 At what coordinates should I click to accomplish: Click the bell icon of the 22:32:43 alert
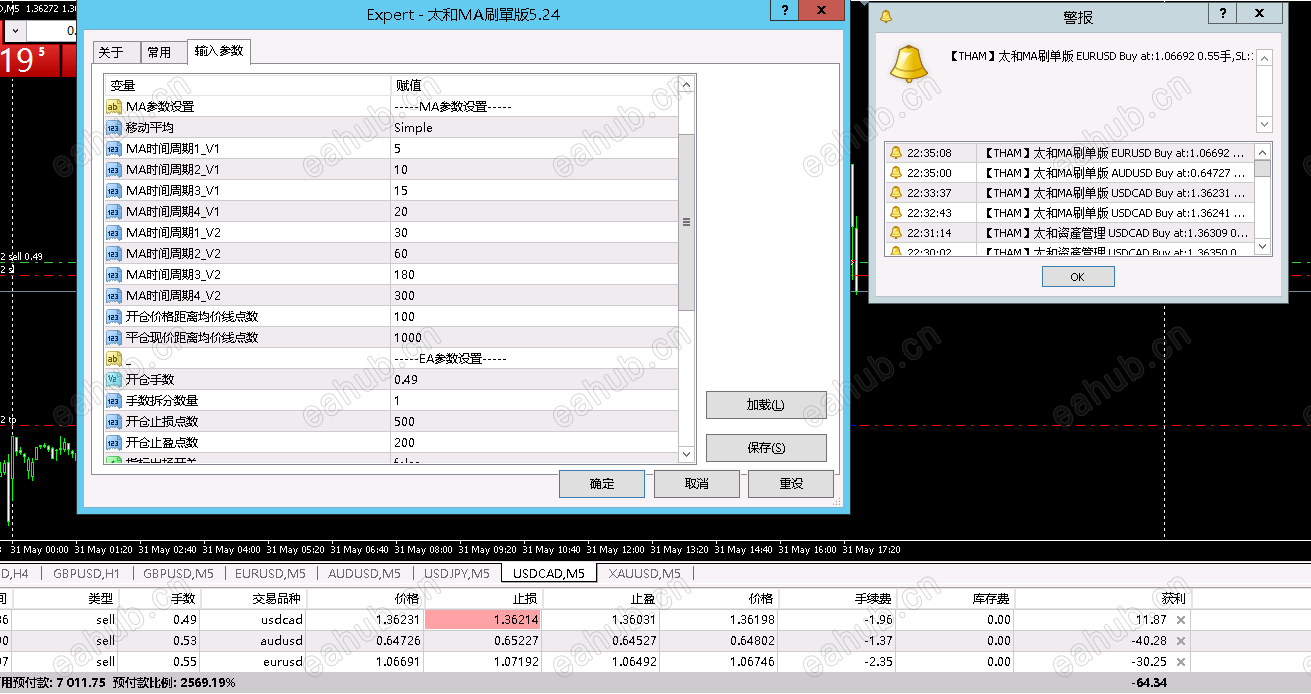coord(896,213)
